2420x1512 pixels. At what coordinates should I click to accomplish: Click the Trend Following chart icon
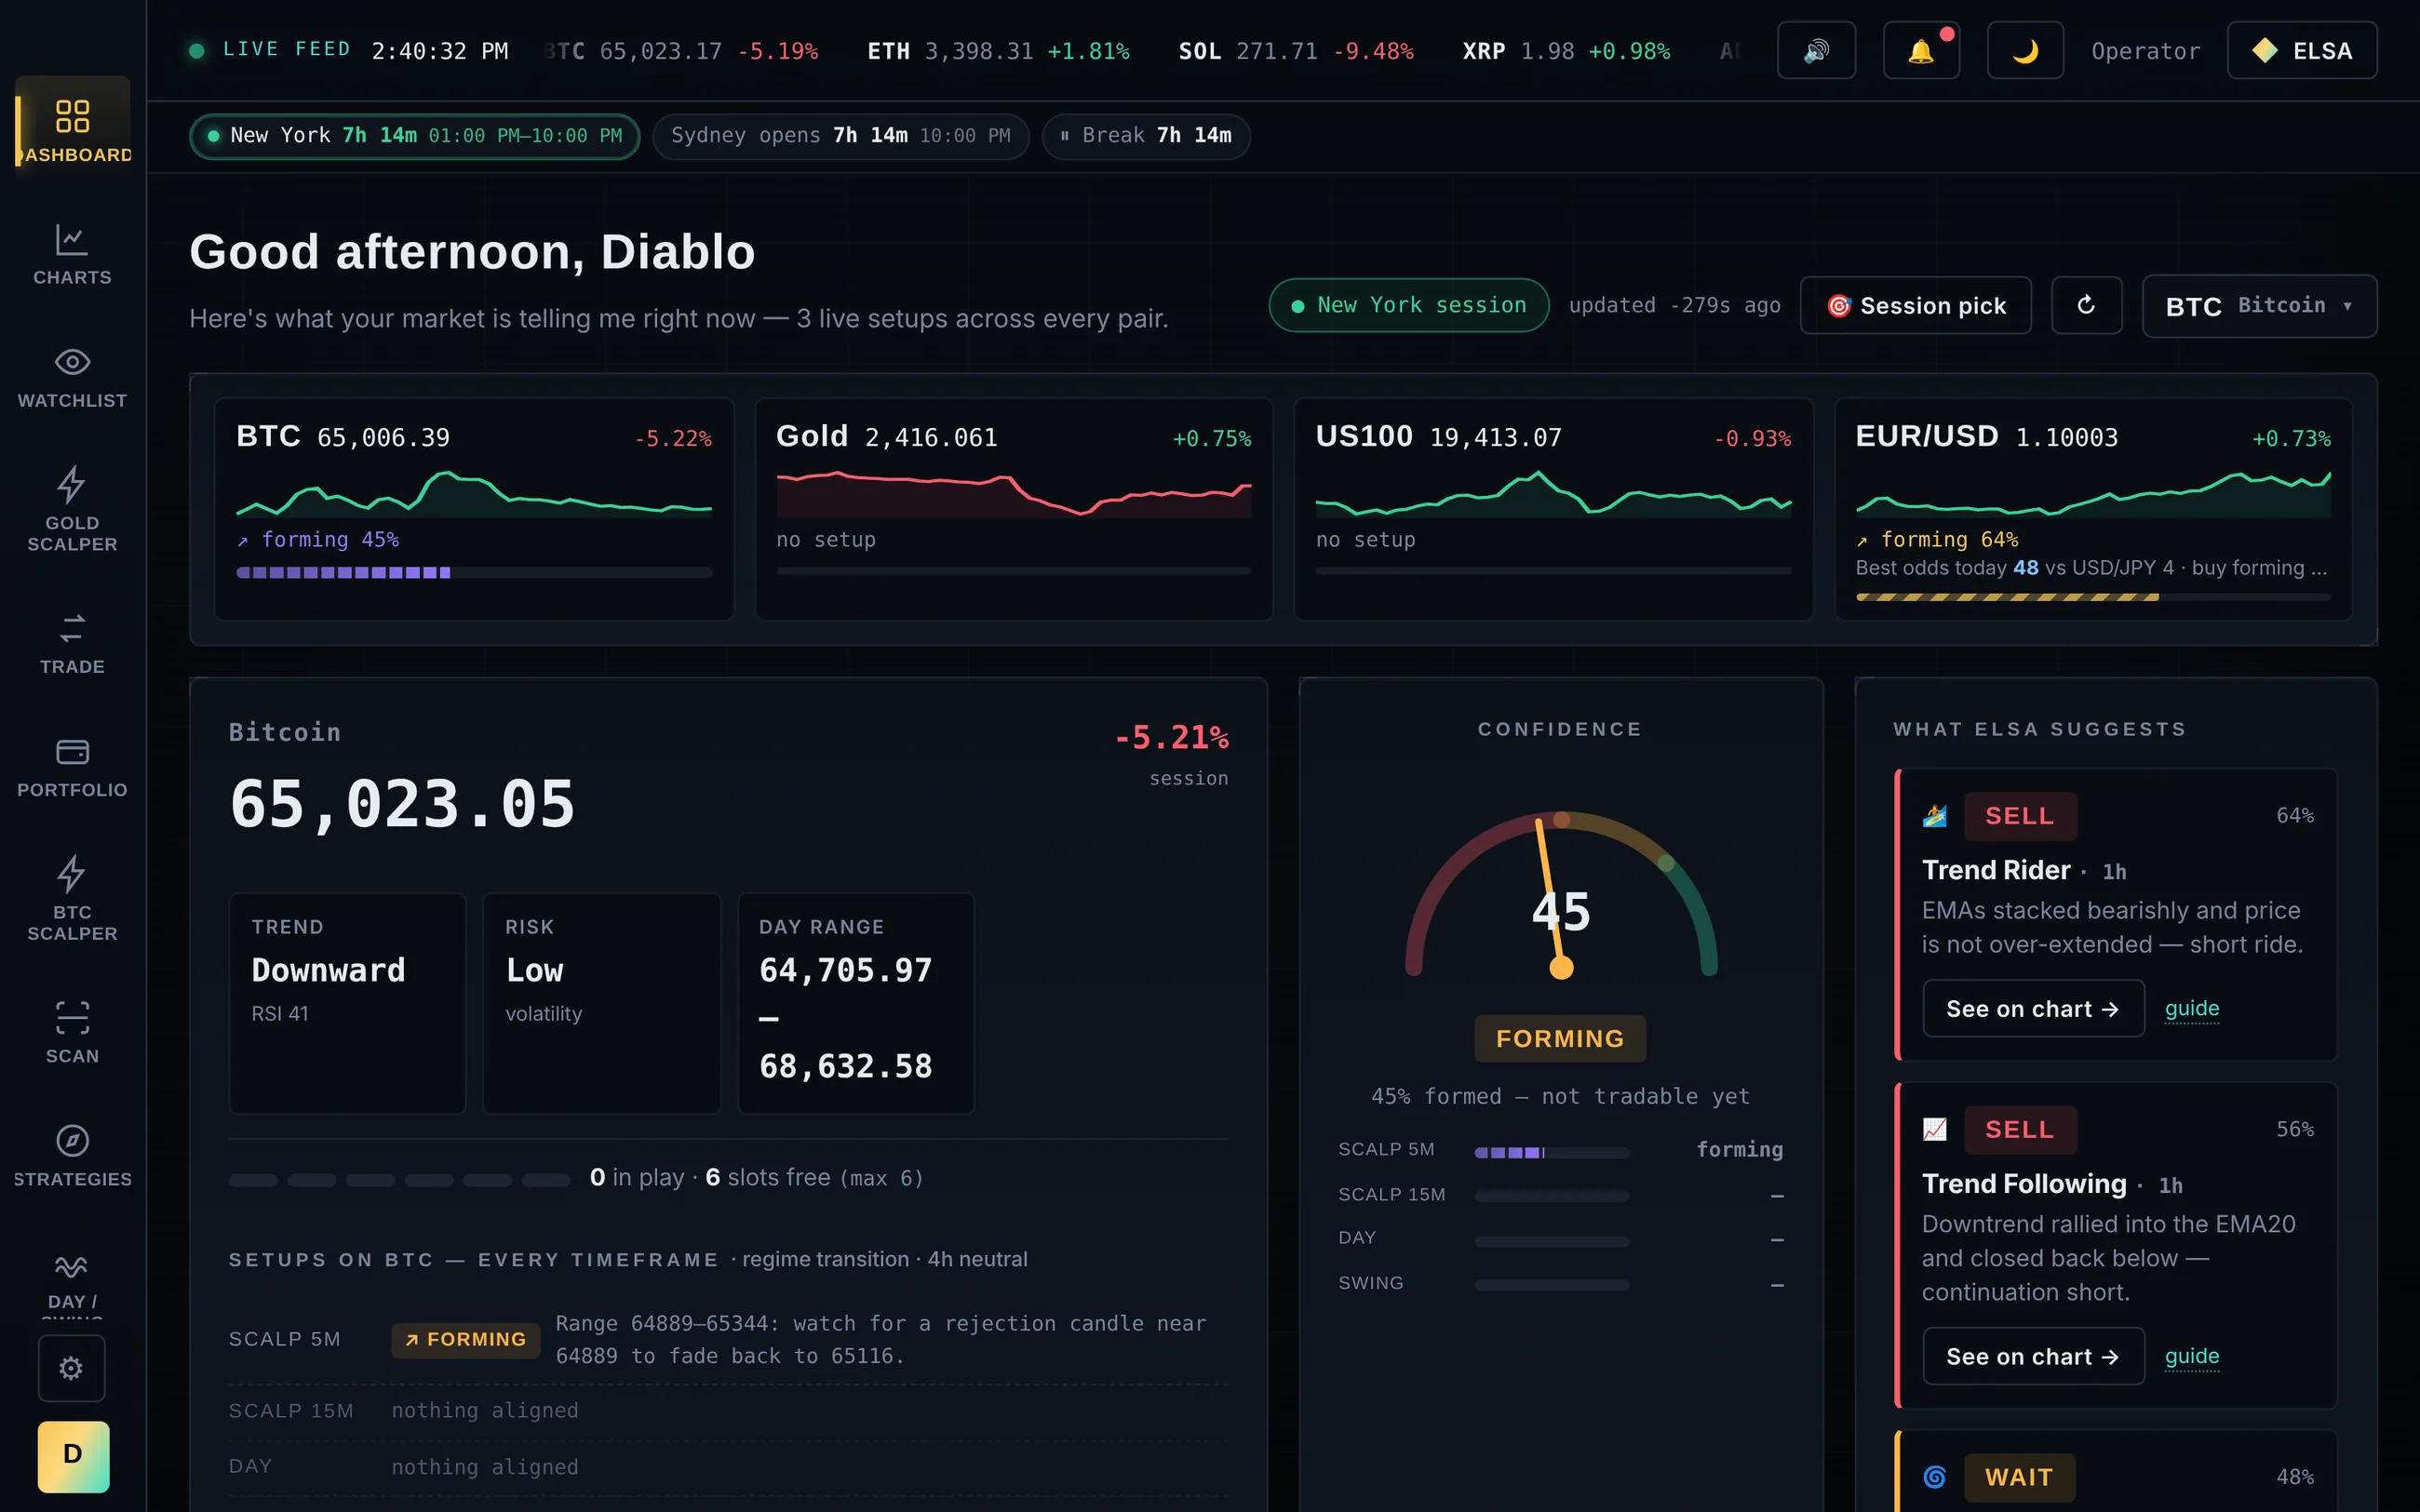[x=1935, y=1130]
